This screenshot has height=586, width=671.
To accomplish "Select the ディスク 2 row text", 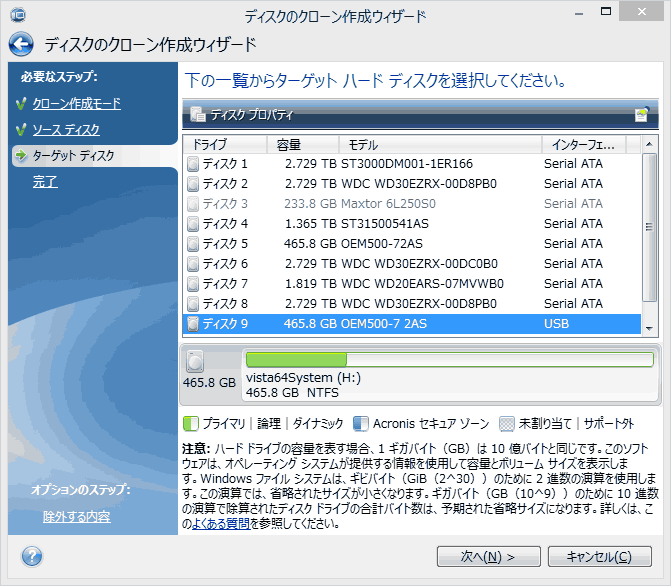I will coord(225,184).
